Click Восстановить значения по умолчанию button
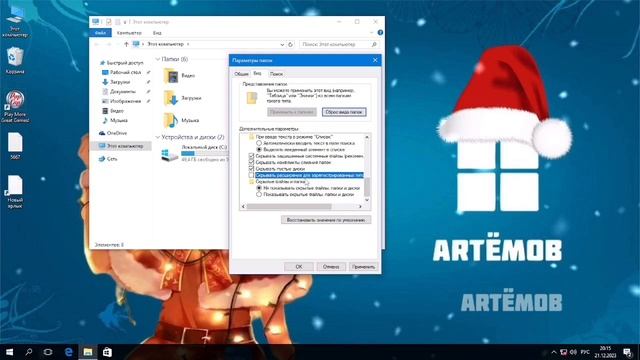 (x=326, y=220)
